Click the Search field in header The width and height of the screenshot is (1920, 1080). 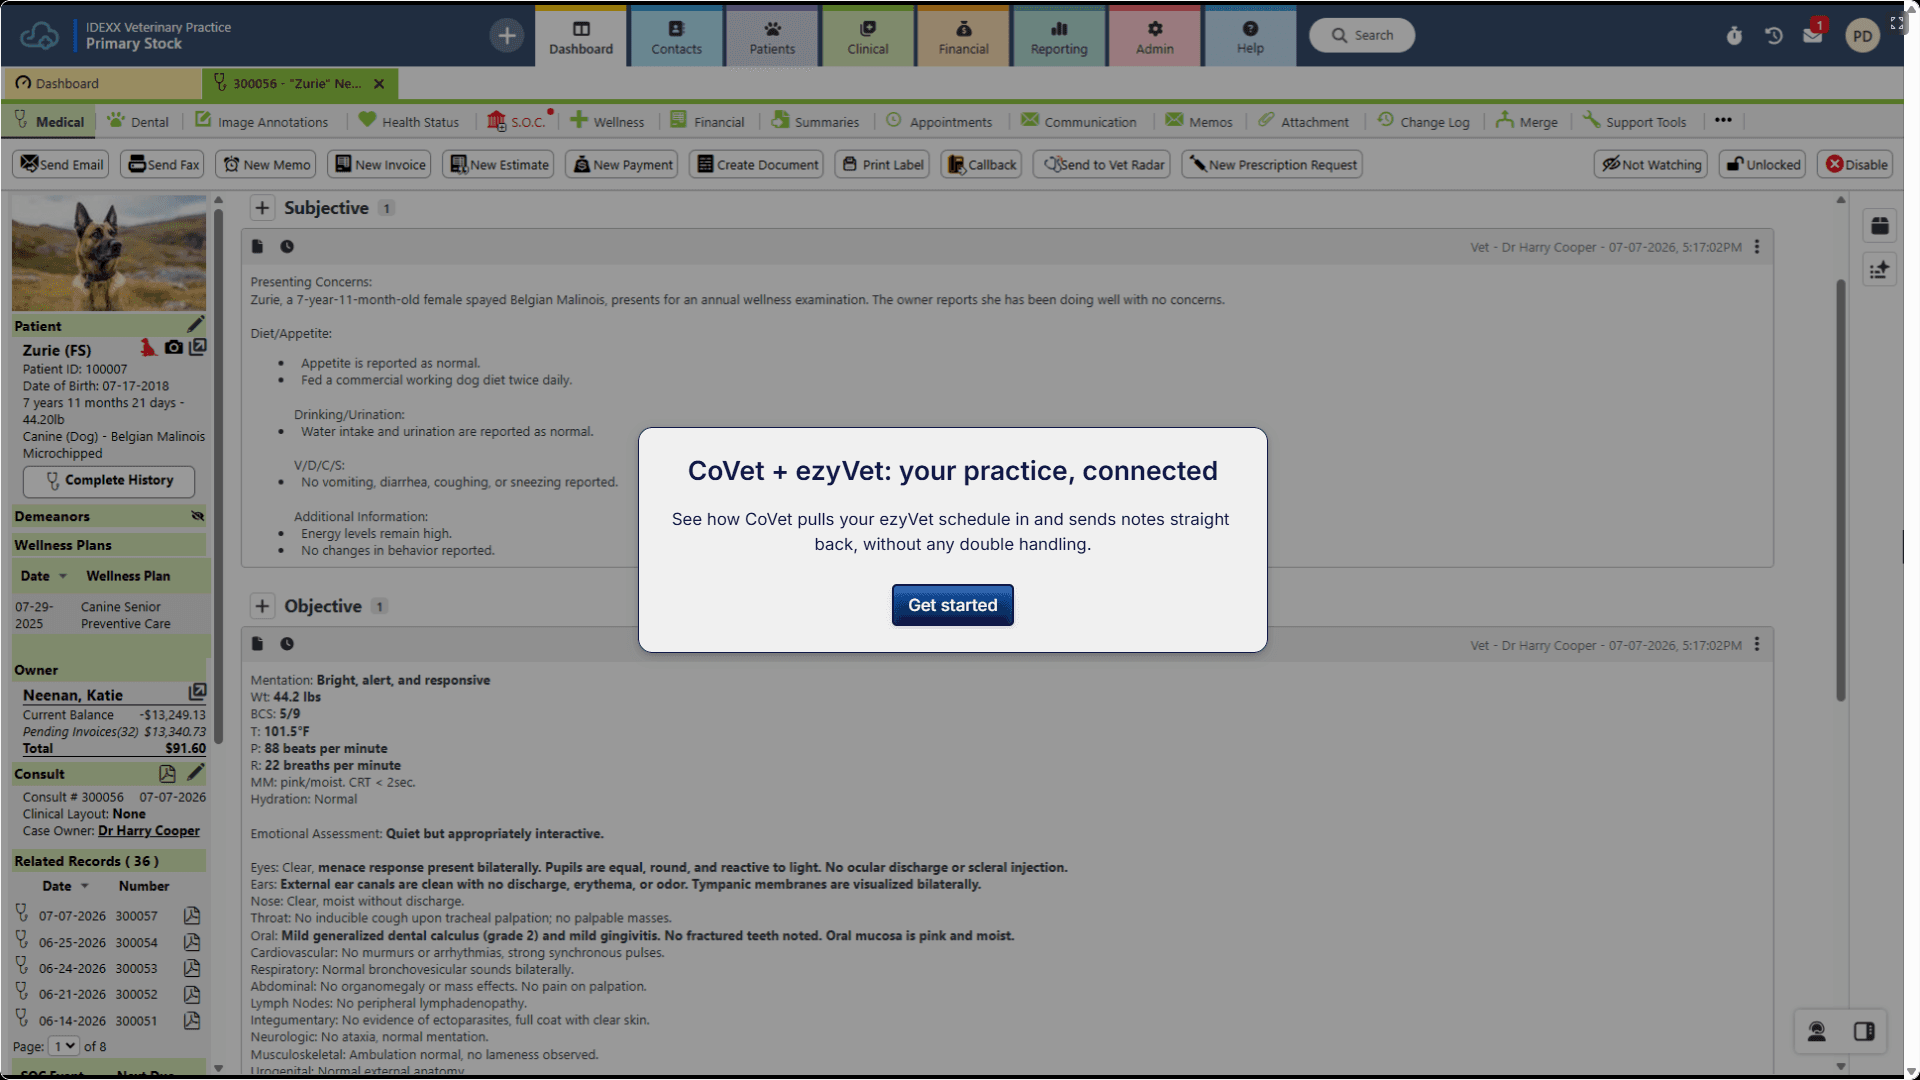pyautogui.click(x=1362, y=36)
